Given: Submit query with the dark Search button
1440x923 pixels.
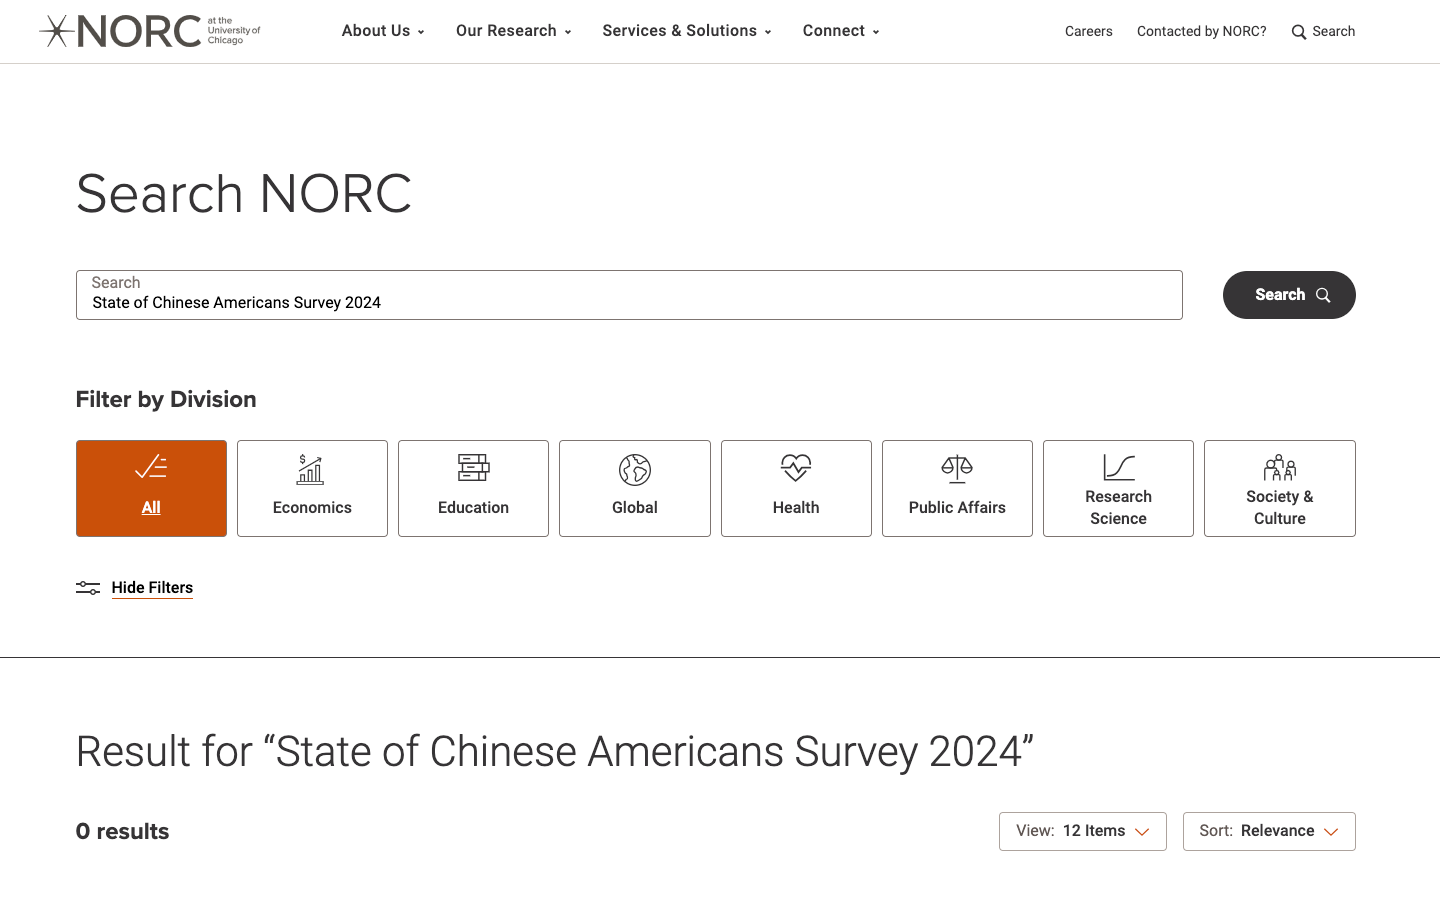Looking at the screenshot, I should coord(1289,295).
